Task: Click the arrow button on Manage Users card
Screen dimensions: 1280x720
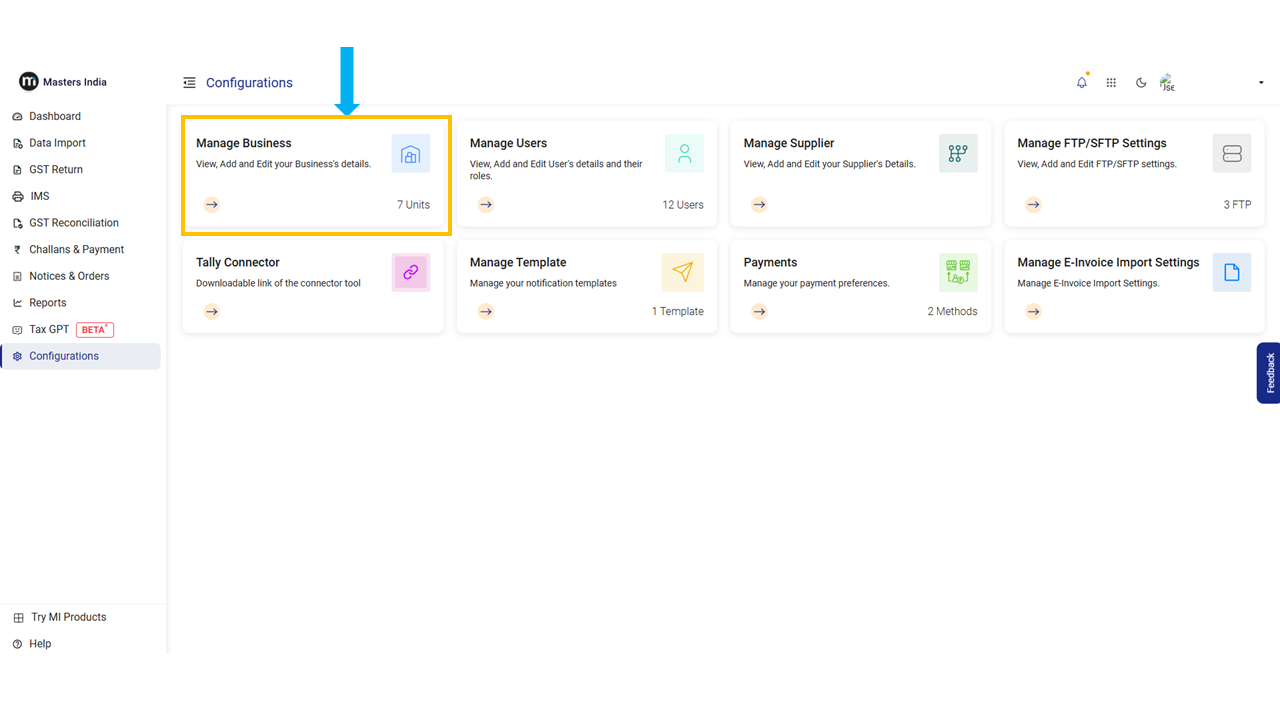Action: click(x=485, y=205)
